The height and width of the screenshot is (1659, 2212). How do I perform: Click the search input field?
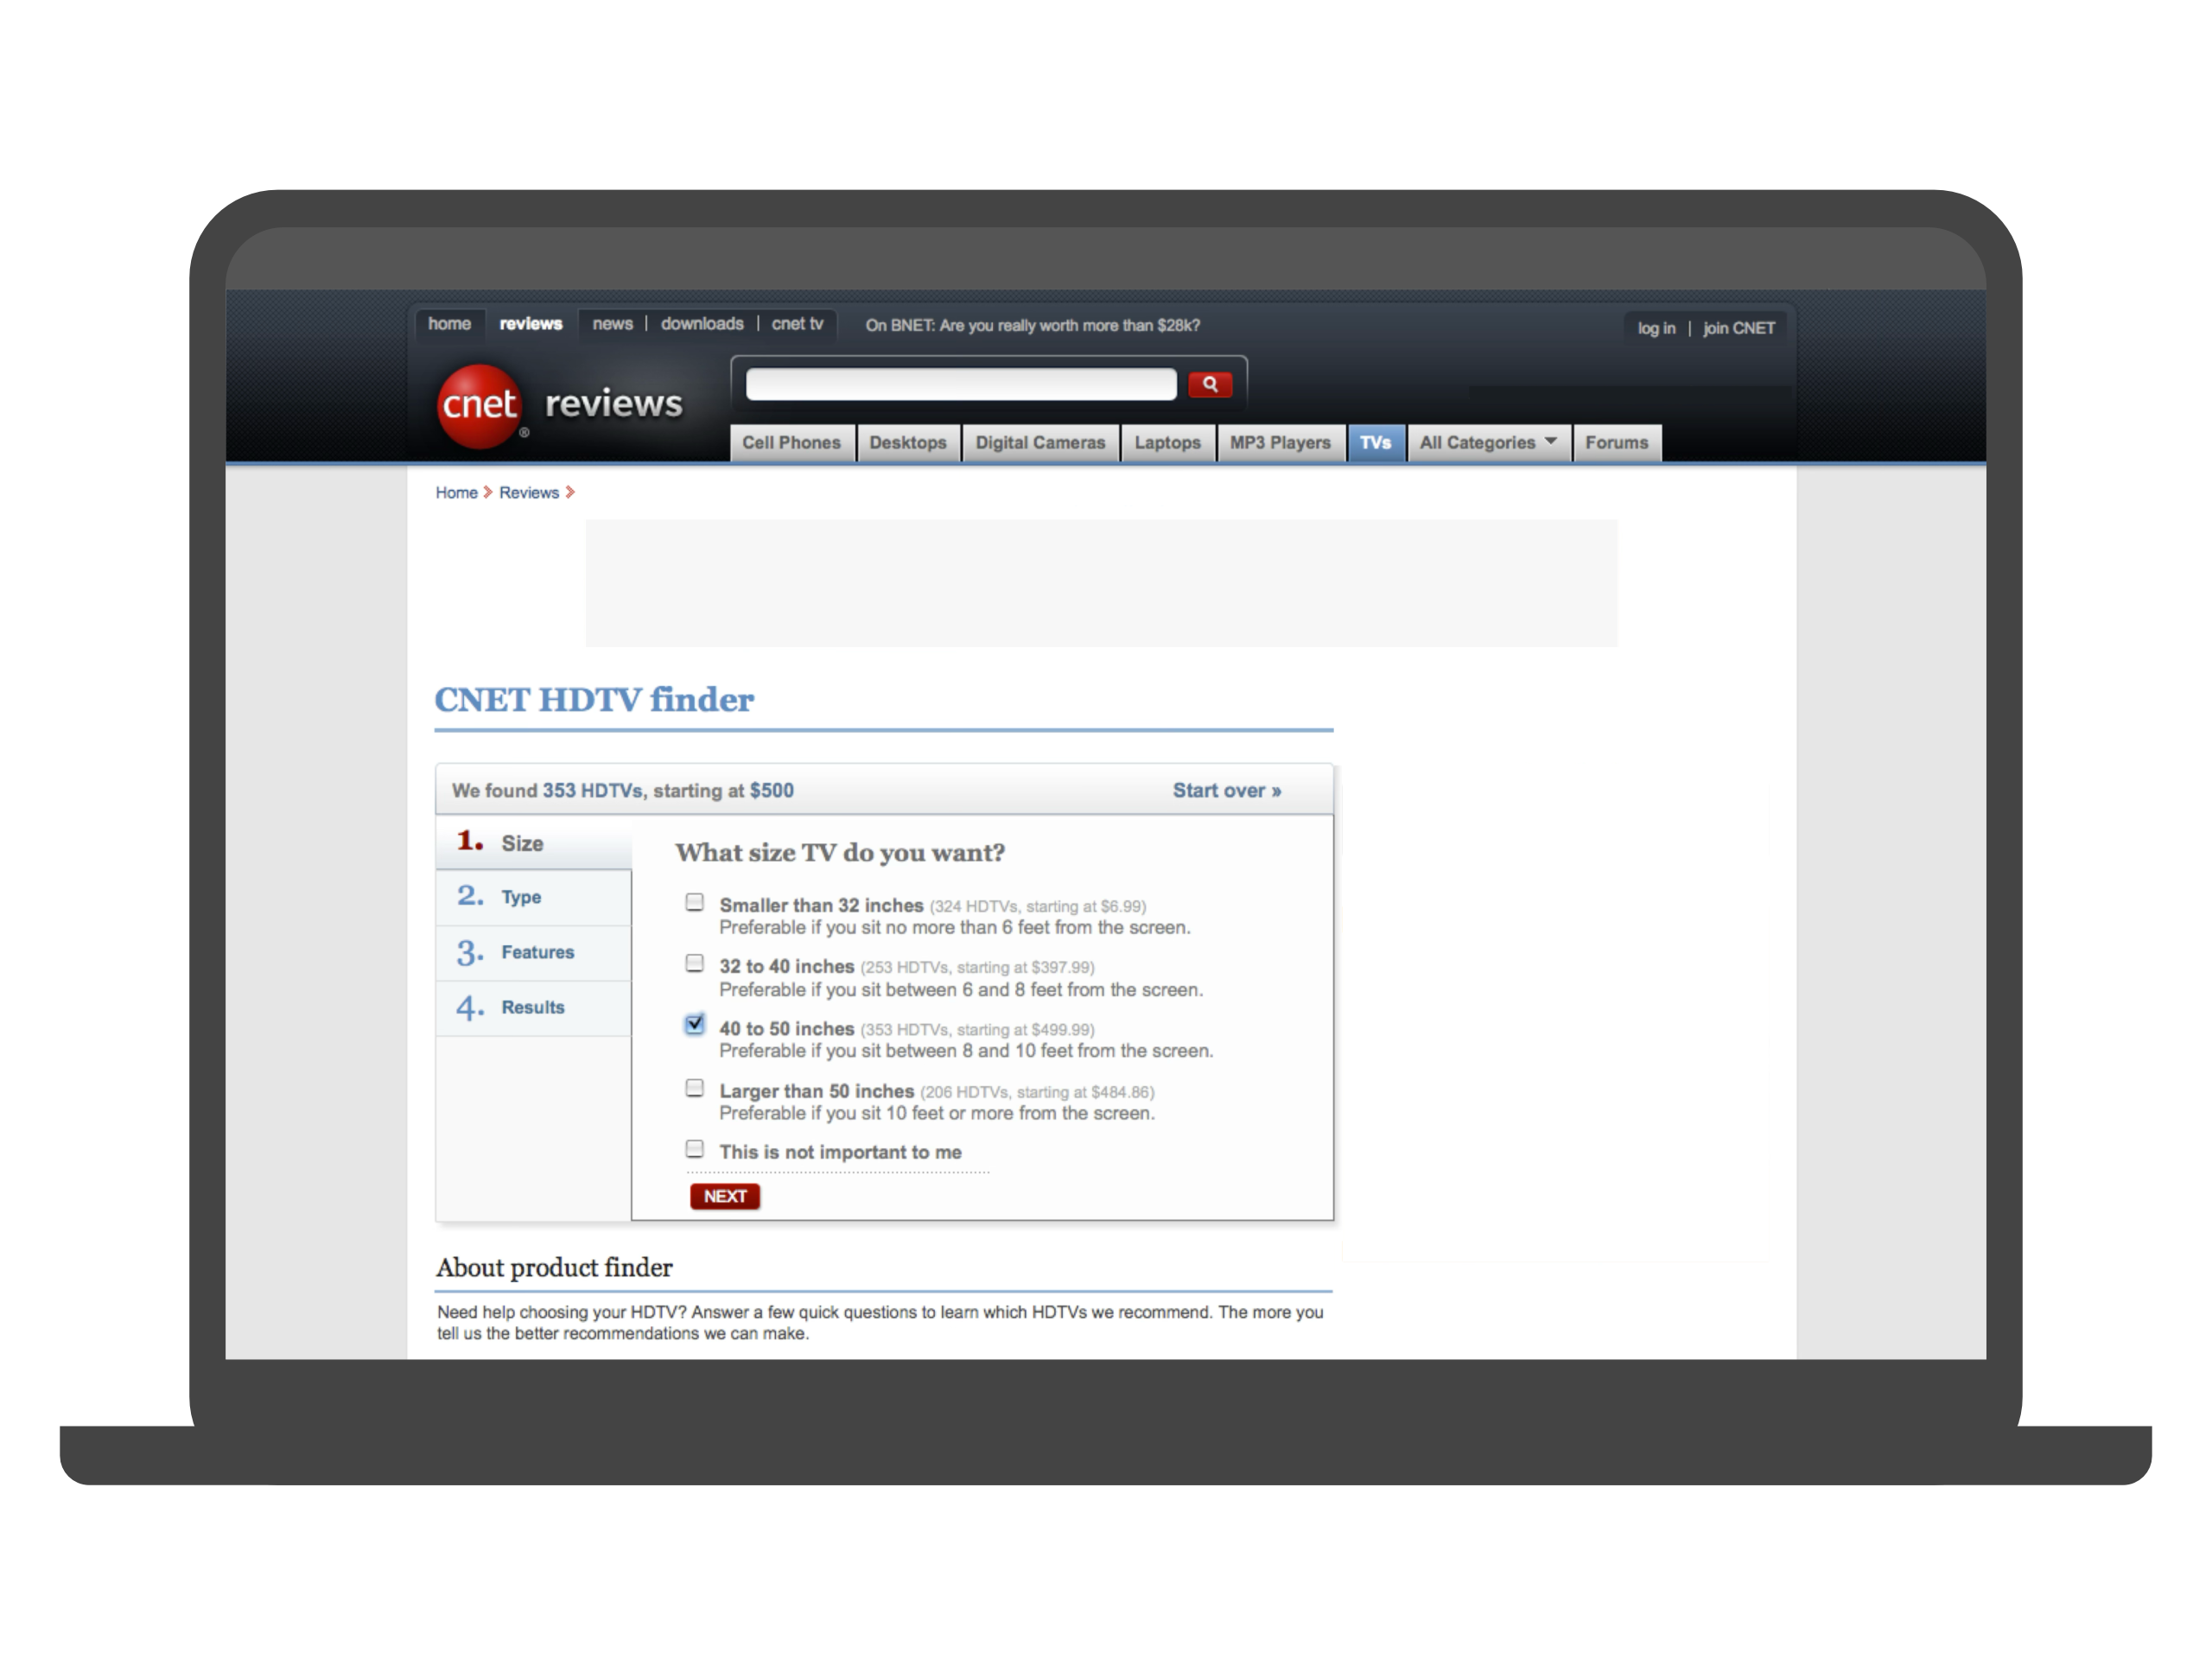coord(960,384)
